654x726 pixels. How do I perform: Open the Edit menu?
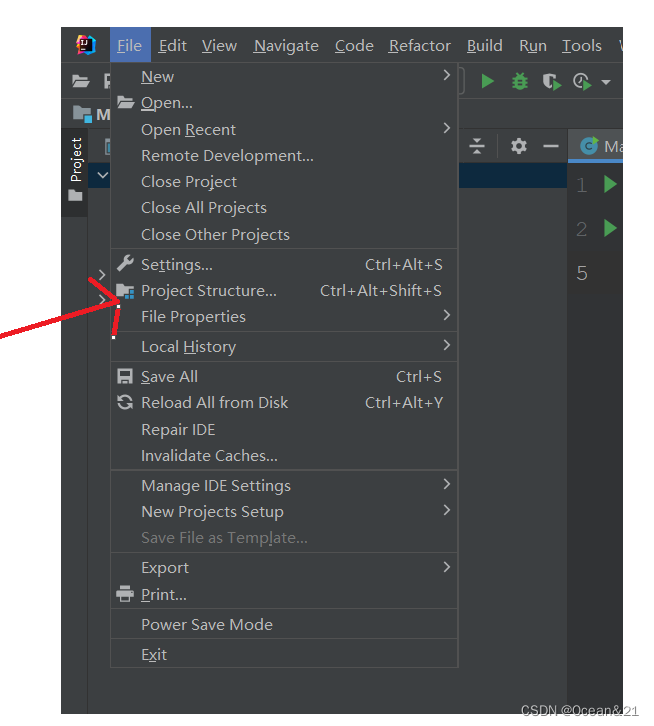click(172, 45)
